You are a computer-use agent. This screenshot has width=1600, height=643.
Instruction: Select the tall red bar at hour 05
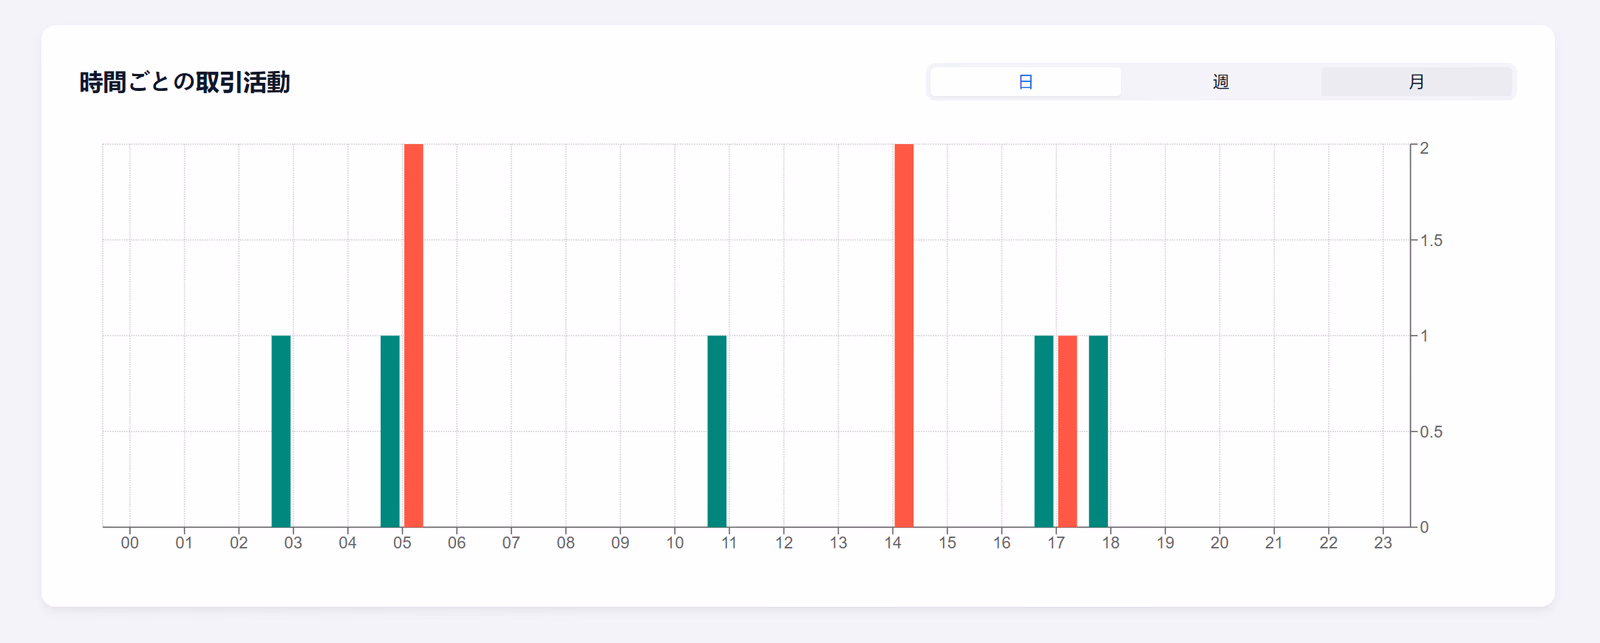pyautogui.click(x=414, y=335)
